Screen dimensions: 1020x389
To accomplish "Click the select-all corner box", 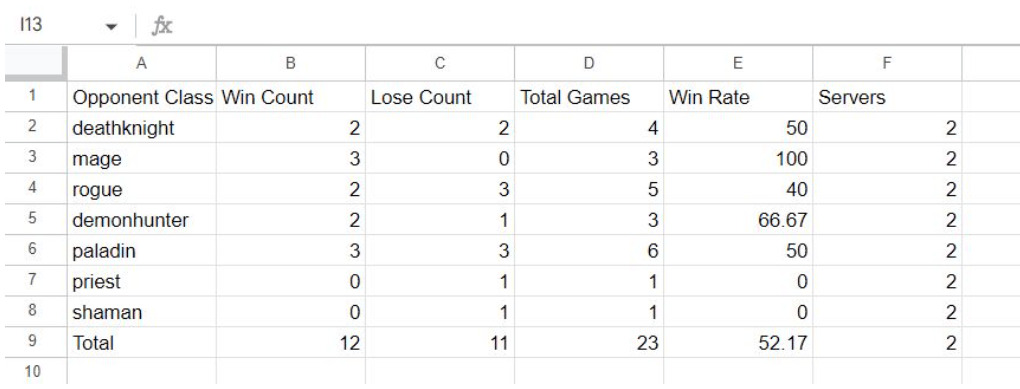I will (x=36, y=63).
